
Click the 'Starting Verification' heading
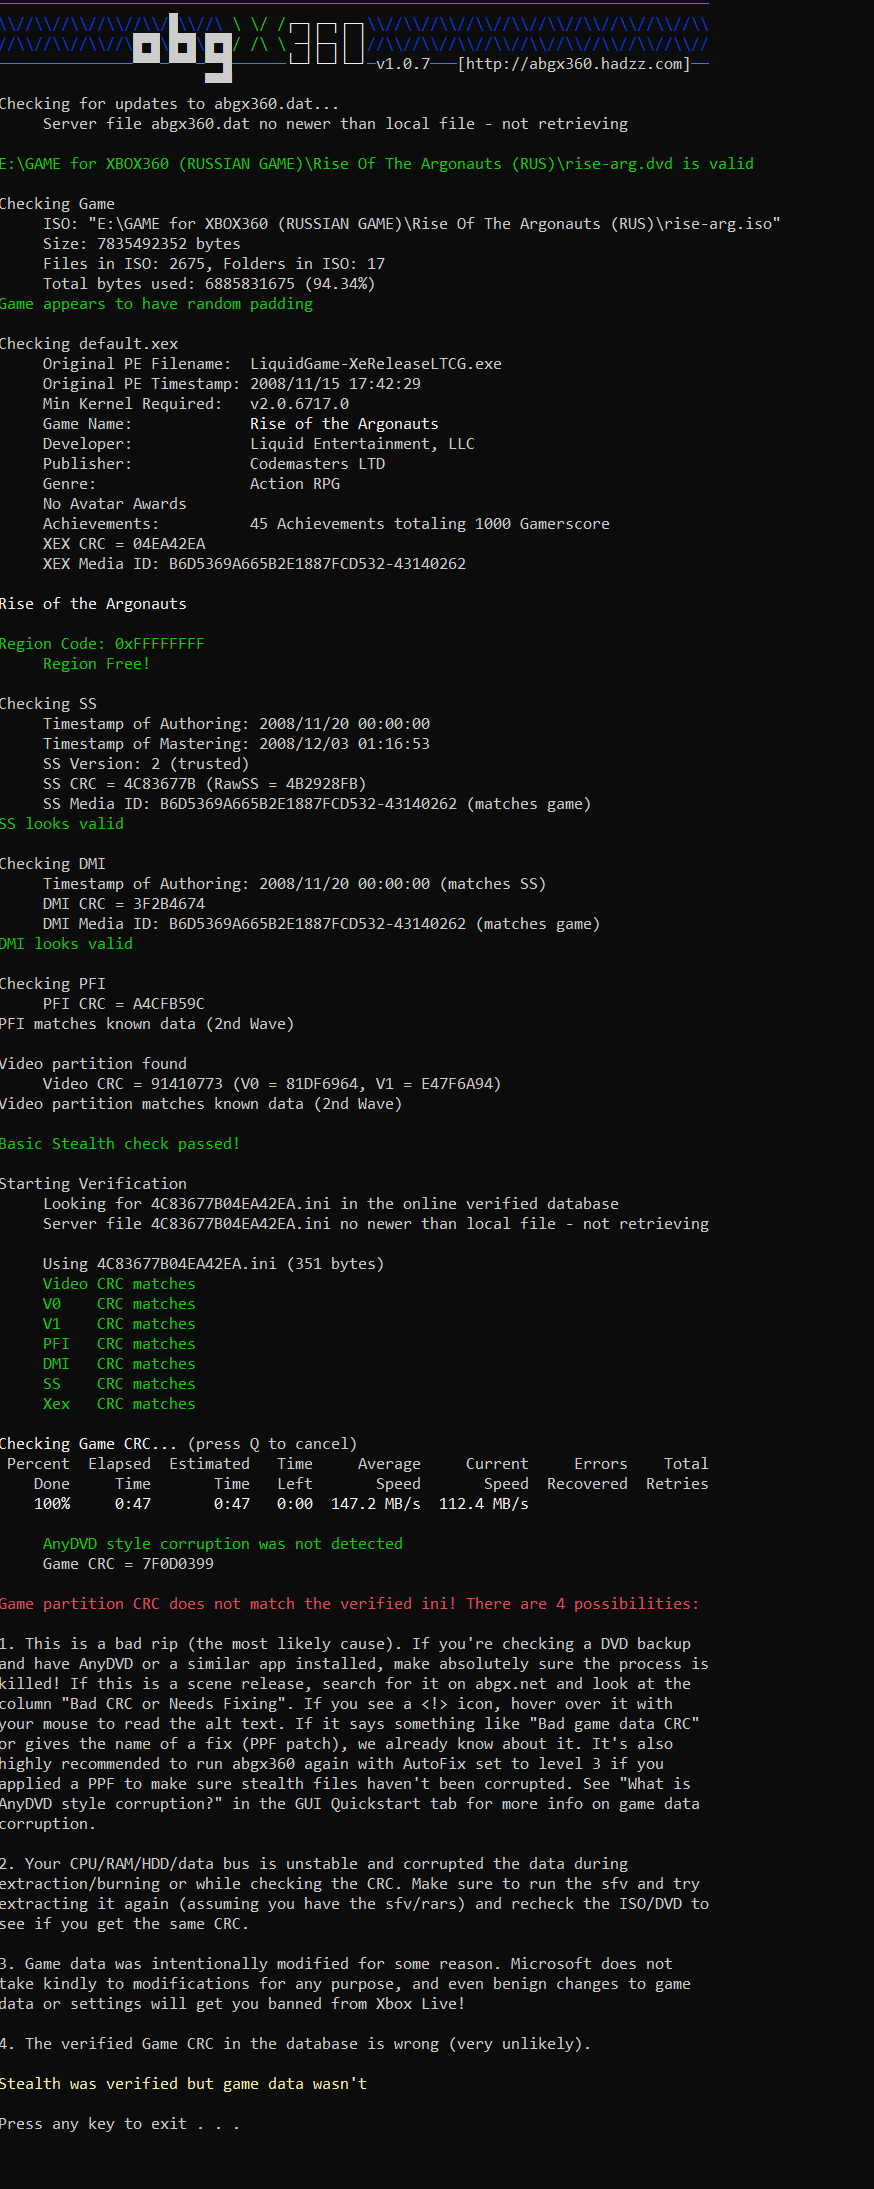coord(93,1184)
